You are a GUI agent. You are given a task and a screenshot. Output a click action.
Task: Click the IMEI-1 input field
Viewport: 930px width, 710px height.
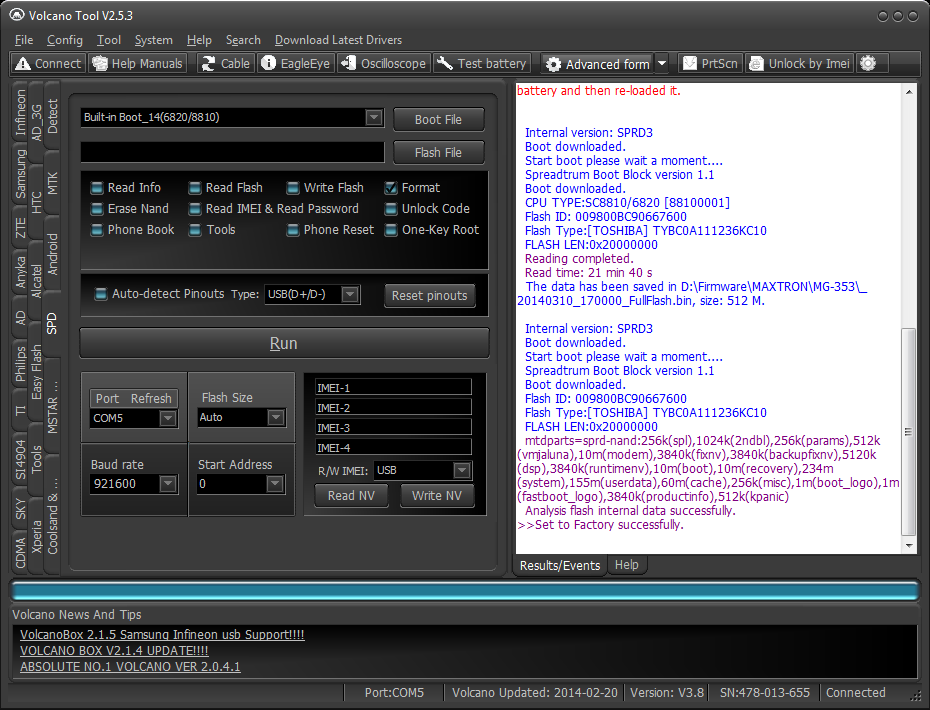tap(393, 387)
